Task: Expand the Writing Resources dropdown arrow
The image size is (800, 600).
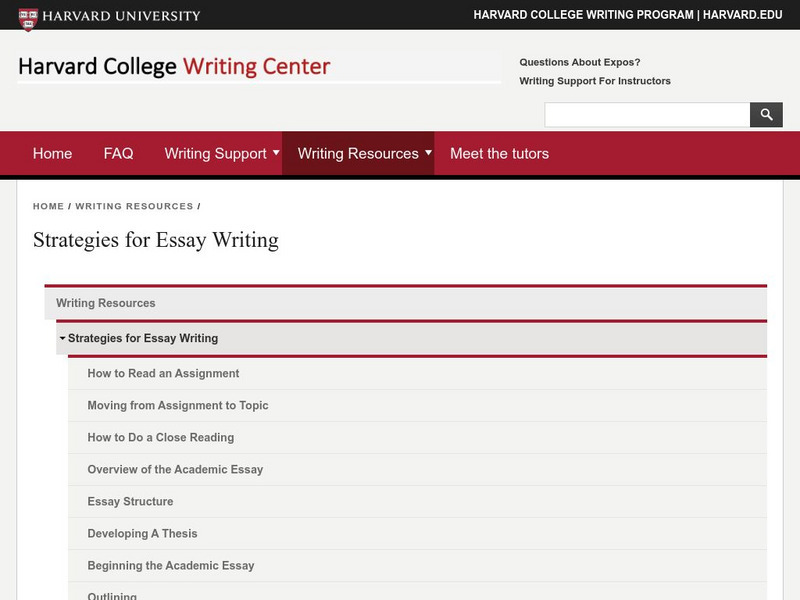Action: (428, 153)
